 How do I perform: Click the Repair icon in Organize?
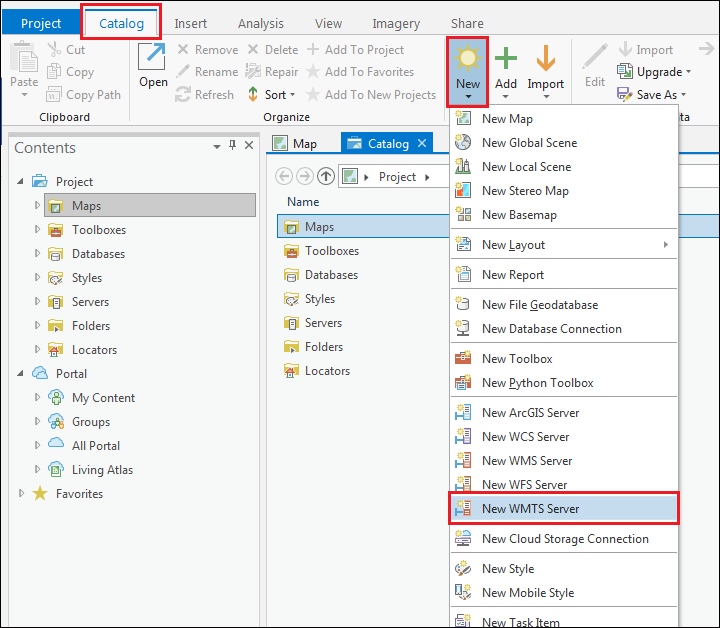[x=253, y=72]
